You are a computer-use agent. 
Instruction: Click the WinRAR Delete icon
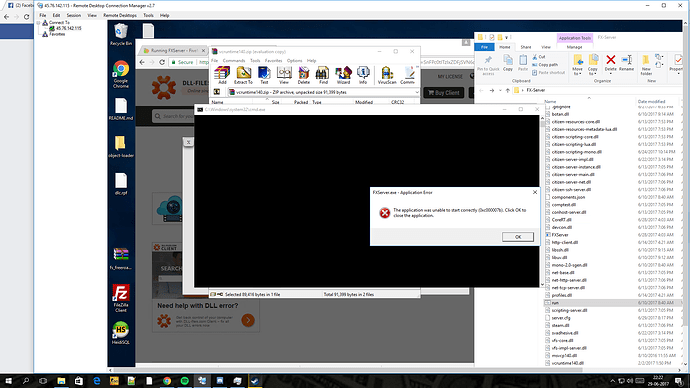(x=304, y=75)
